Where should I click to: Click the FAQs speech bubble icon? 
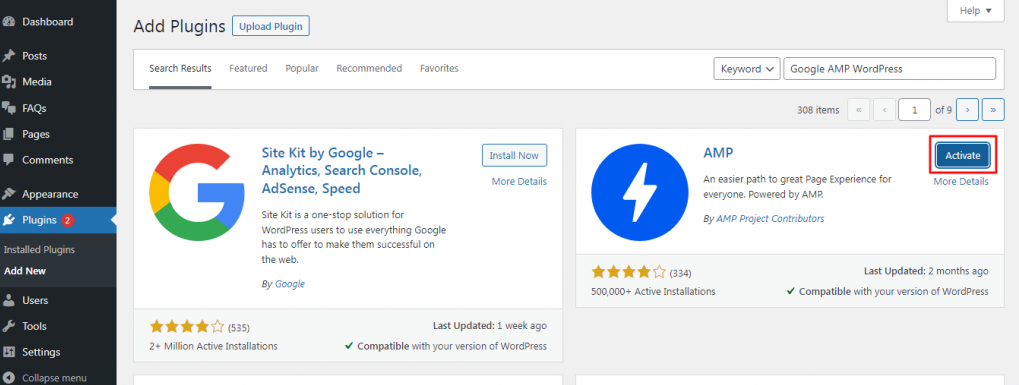tap(8, 108)
